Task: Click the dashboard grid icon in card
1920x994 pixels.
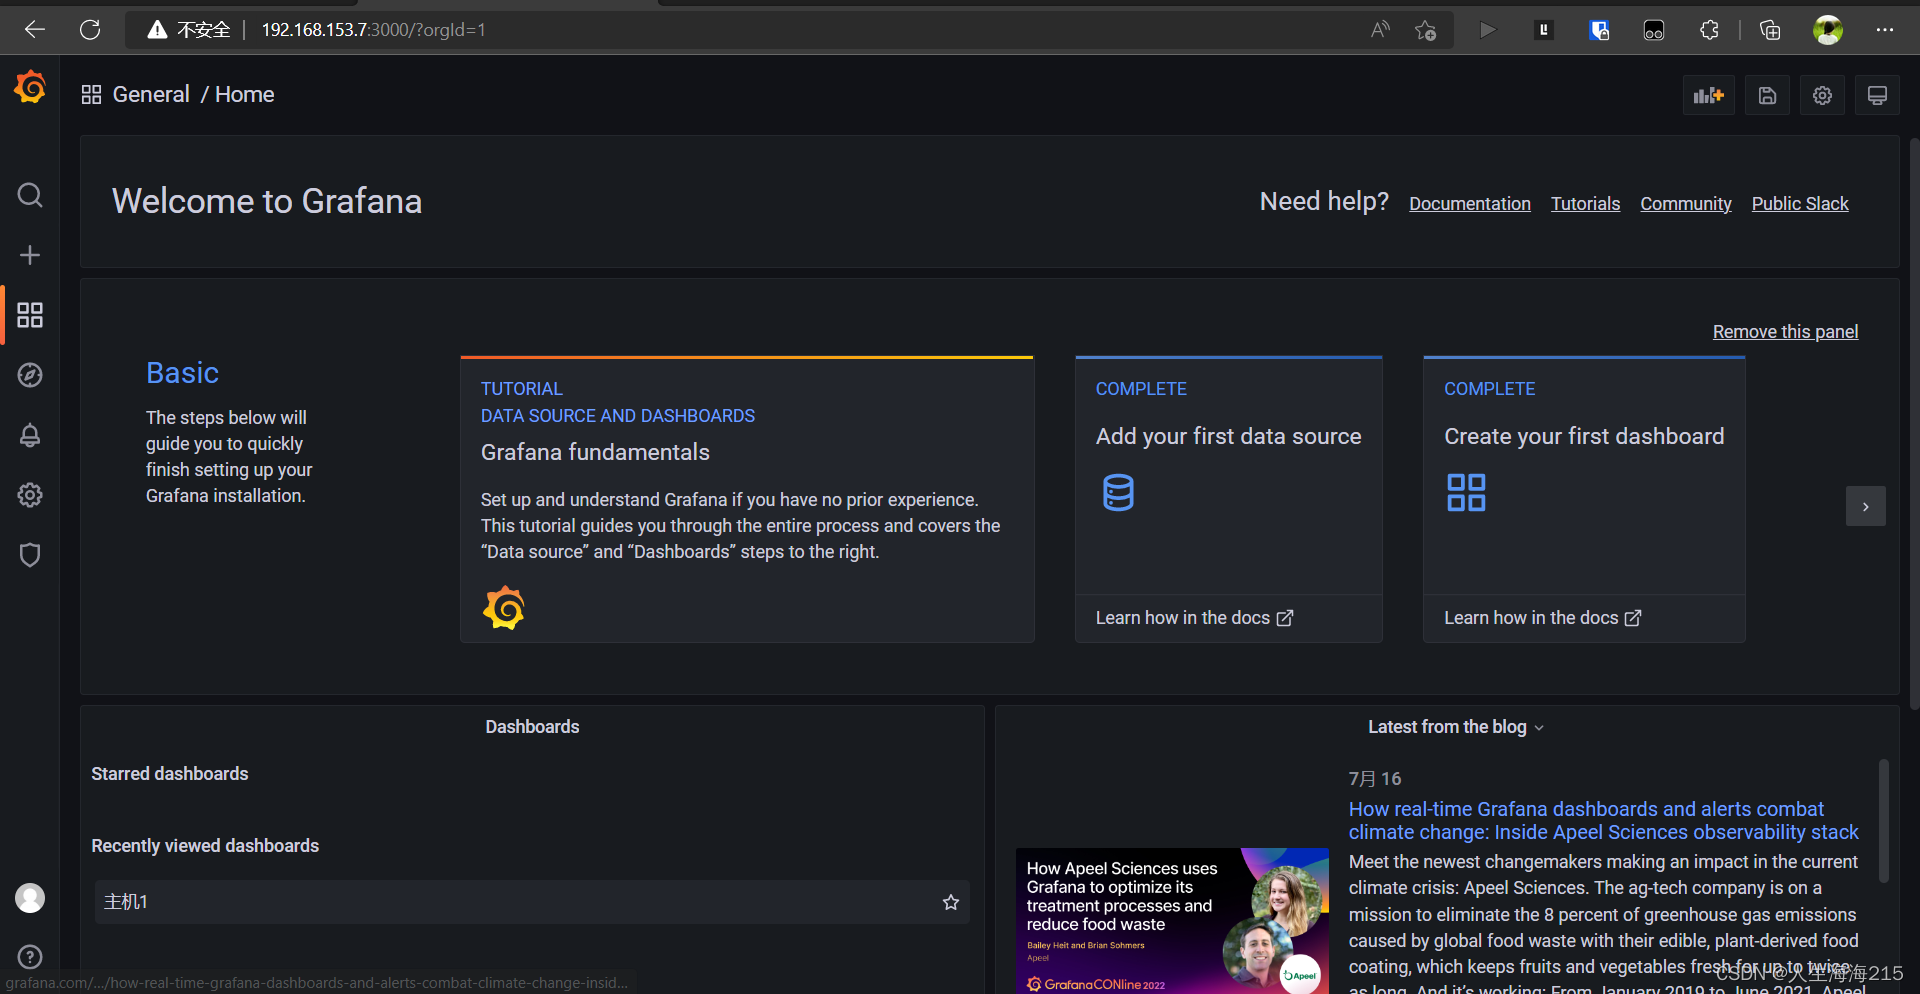Action: tap(1466, 492)
